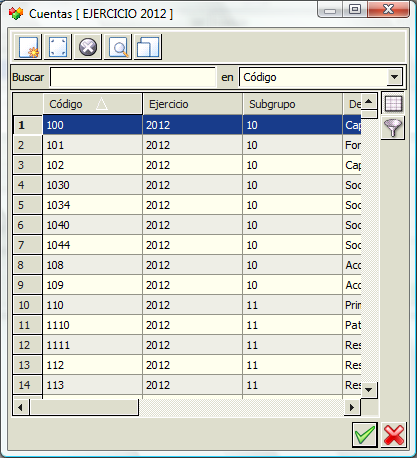The image size is (417, 458).
Task: Select the cell with code 1110
Action: 93,325
